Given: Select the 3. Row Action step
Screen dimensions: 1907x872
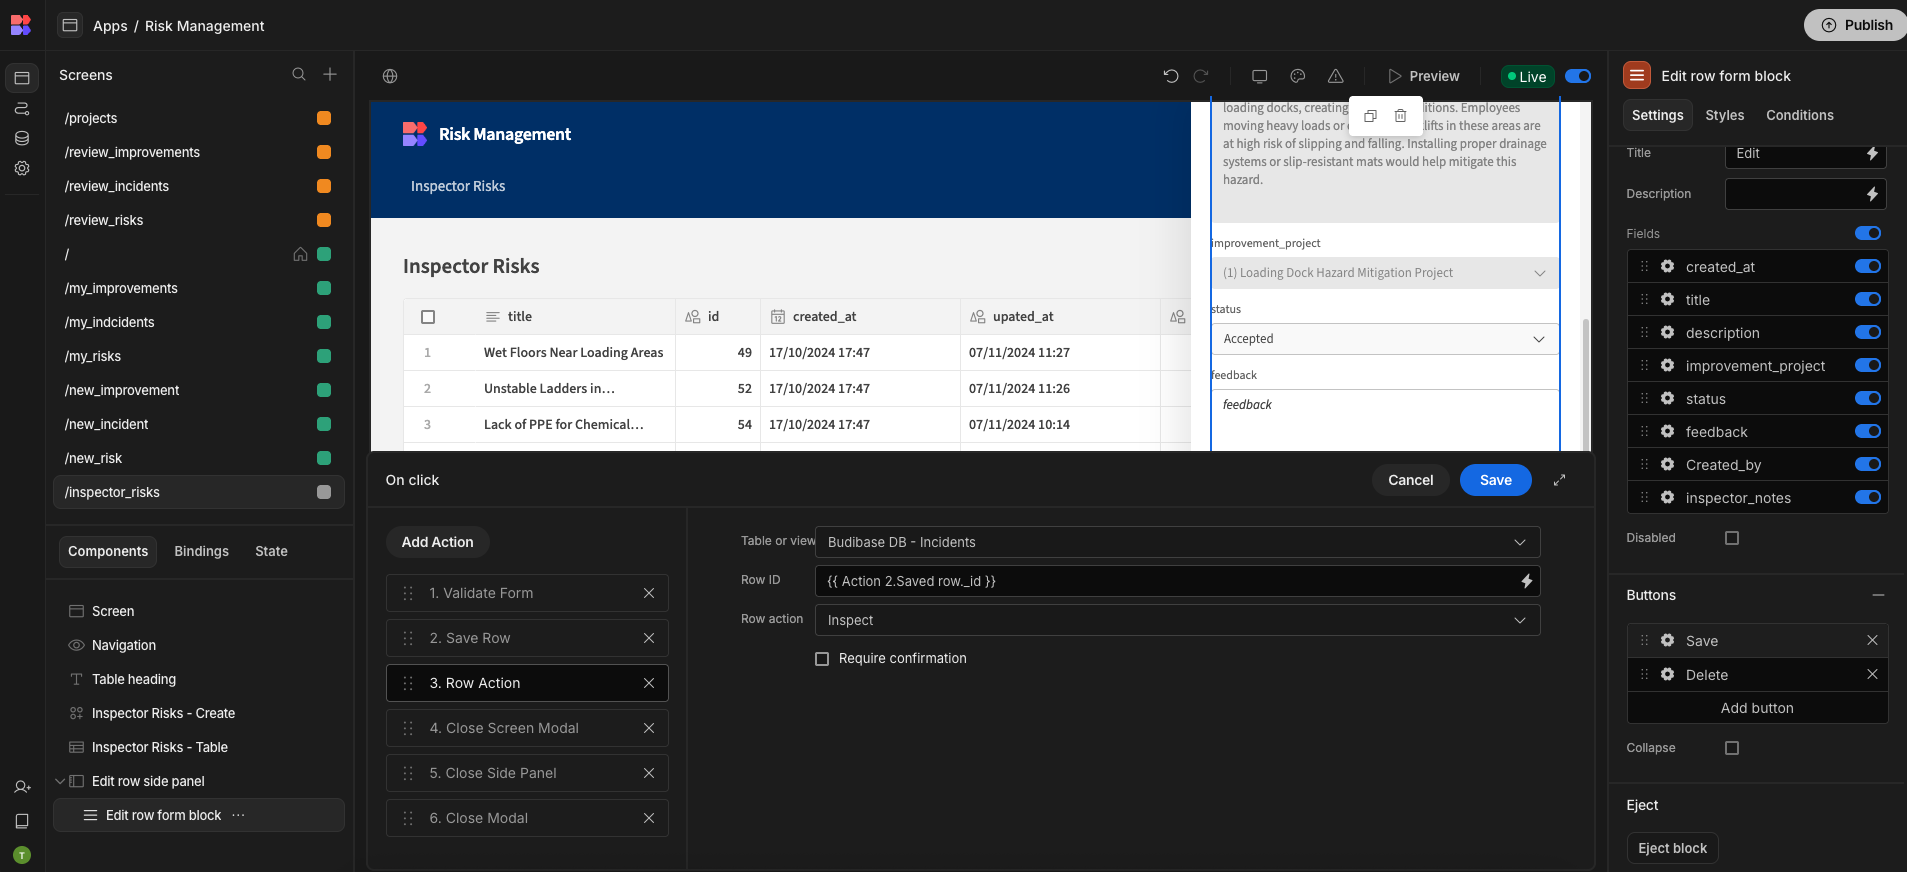Looking at the screenshot, I should [x=527, y=683].
